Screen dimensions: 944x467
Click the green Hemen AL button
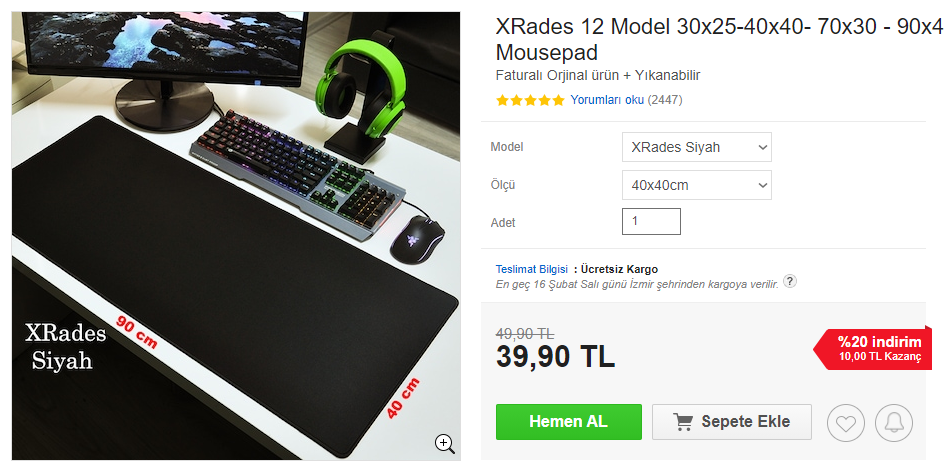pyautogui.click(x=568, y=422)
